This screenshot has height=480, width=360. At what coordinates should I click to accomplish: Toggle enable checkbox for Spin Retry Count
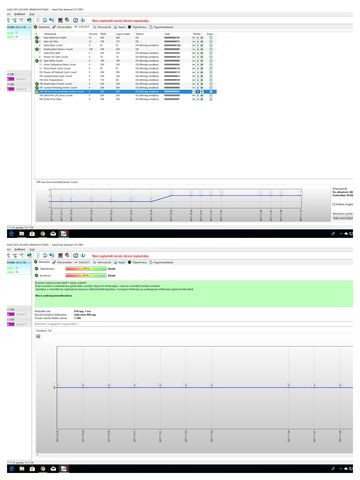(x=211, y=61)
